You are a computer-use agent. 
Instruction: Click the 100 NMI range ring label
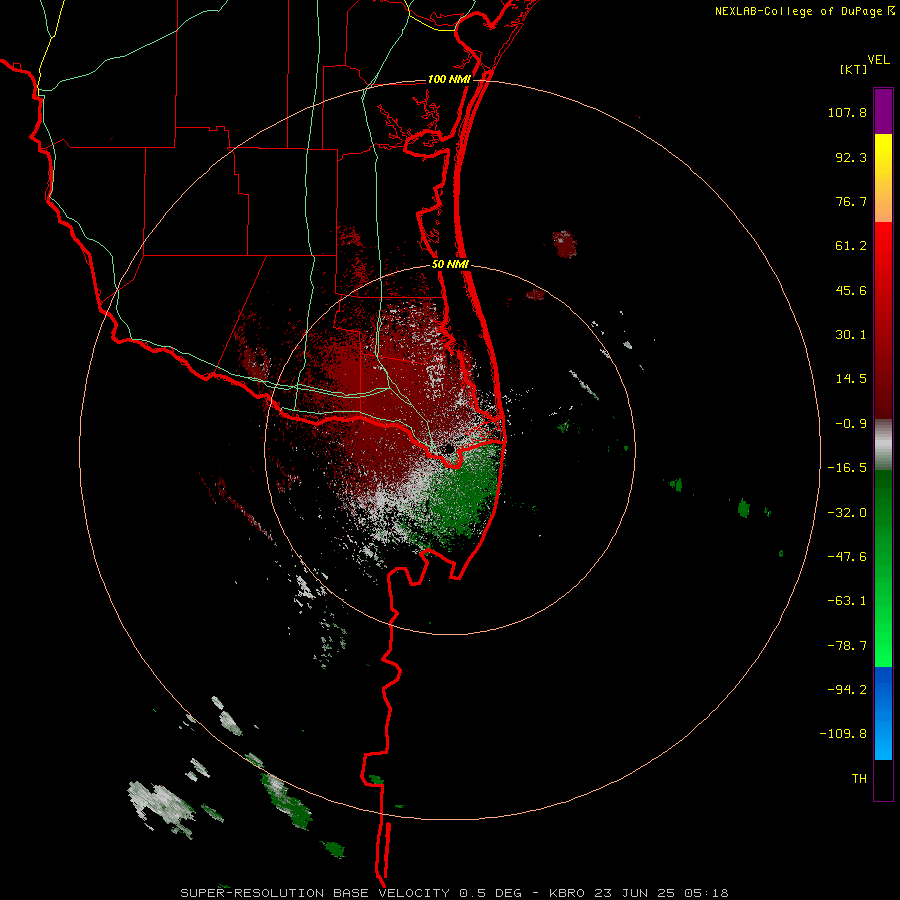click(x=449, y=79)
